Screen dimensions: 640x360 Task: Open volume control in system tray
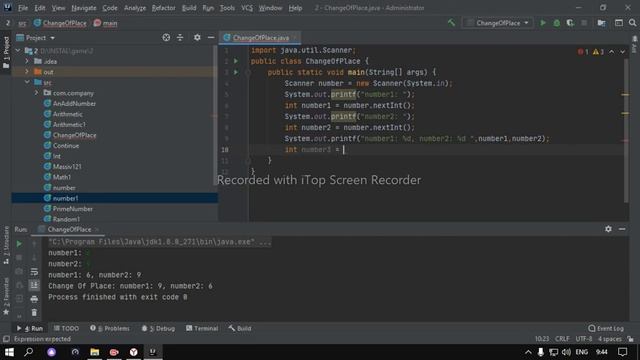pyautogui.click(x=566, y=352)
